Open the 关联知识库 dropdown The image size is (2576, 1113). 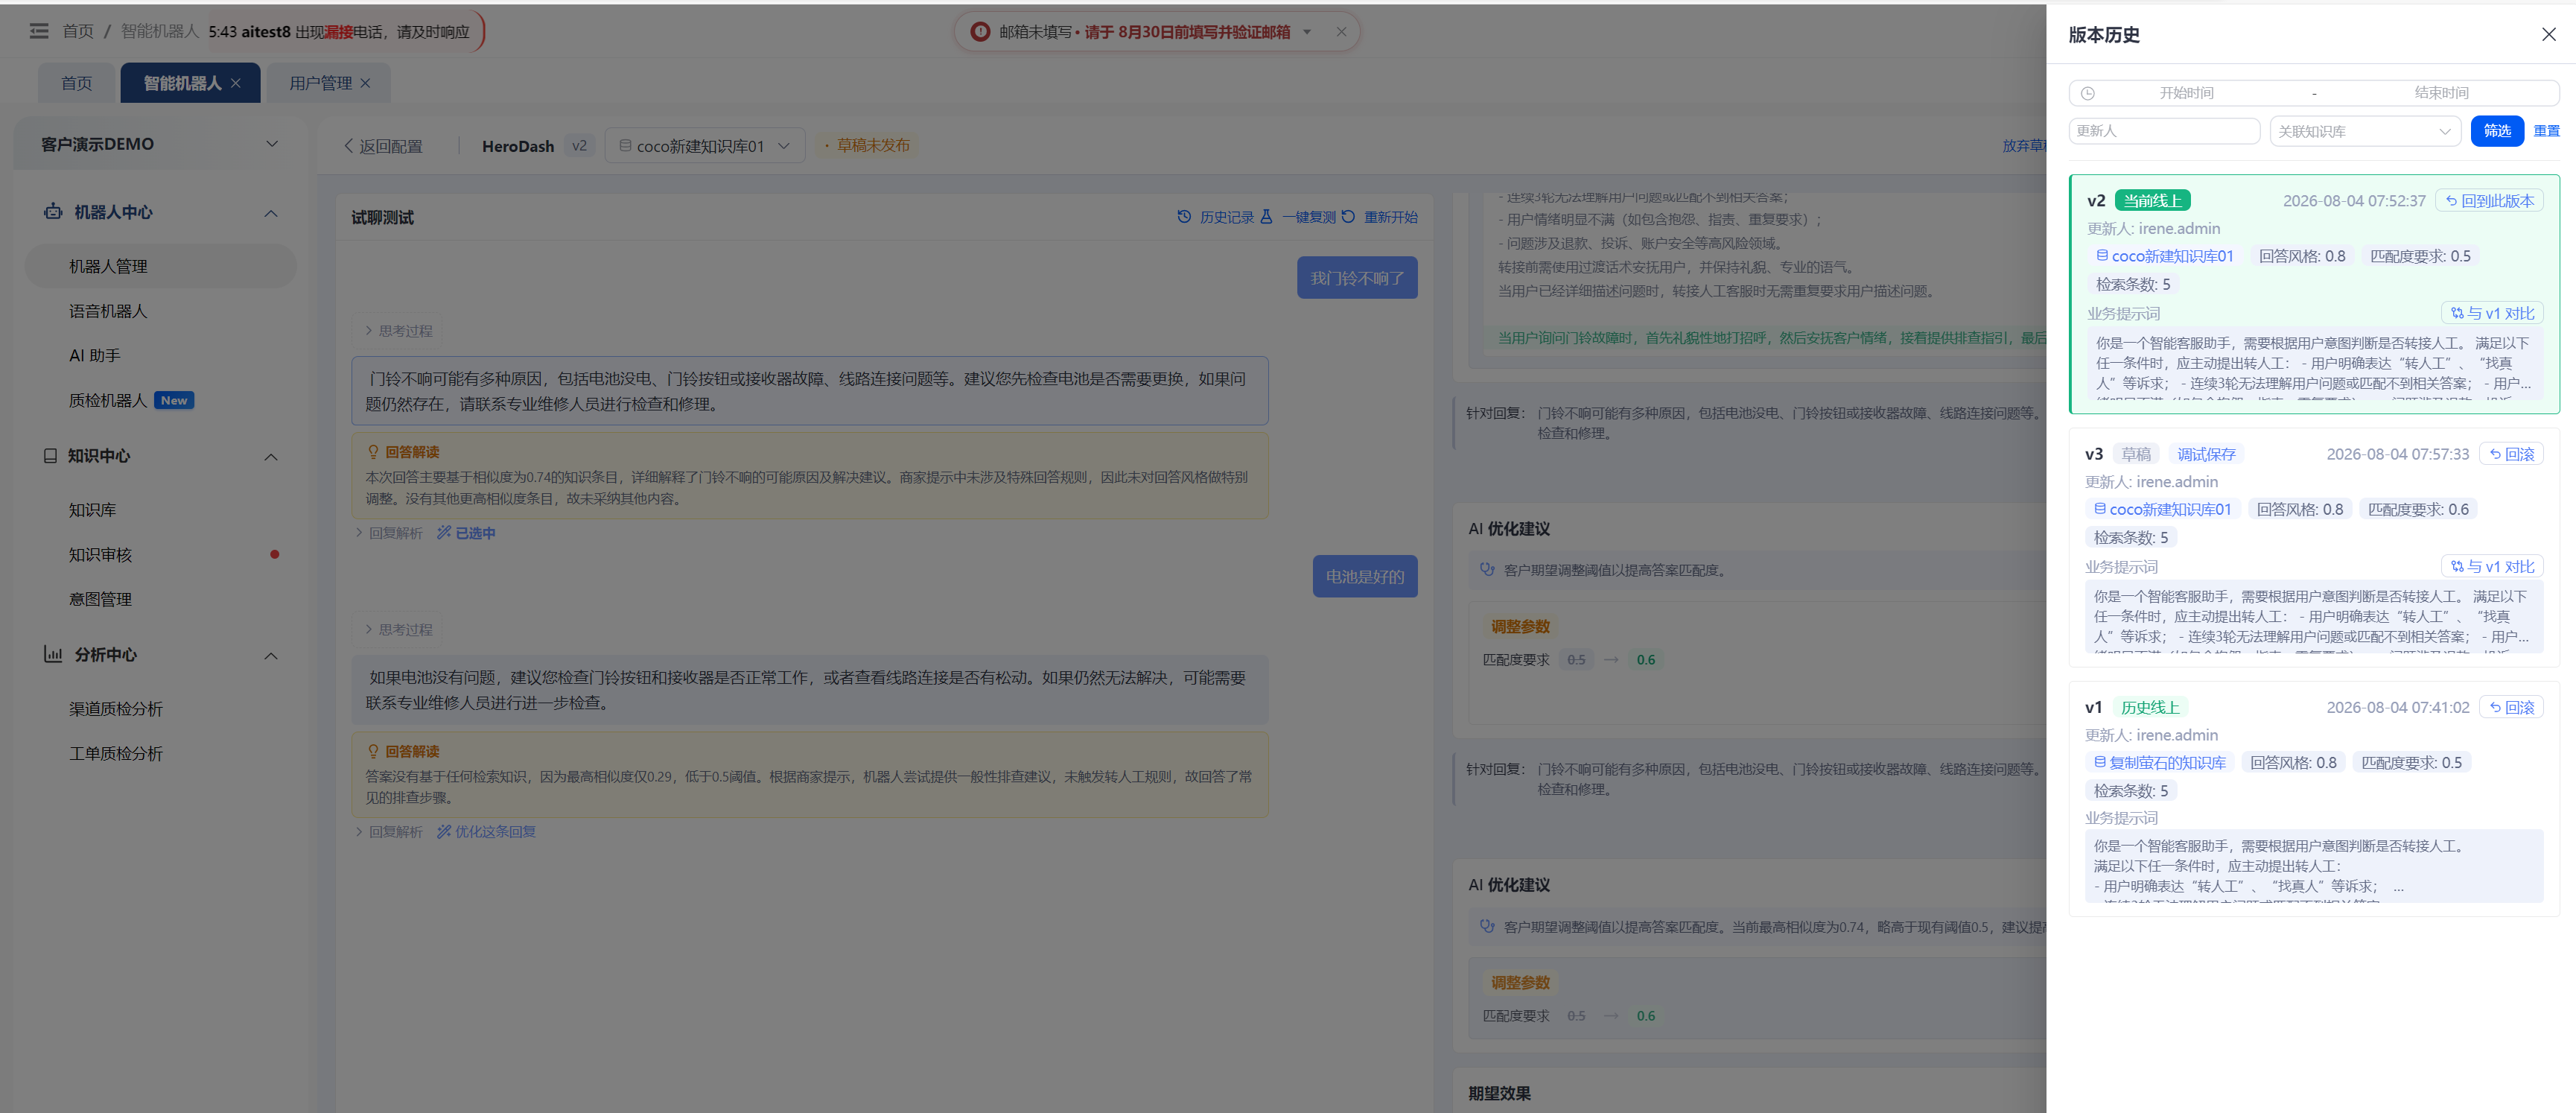tap(2365, 131)
